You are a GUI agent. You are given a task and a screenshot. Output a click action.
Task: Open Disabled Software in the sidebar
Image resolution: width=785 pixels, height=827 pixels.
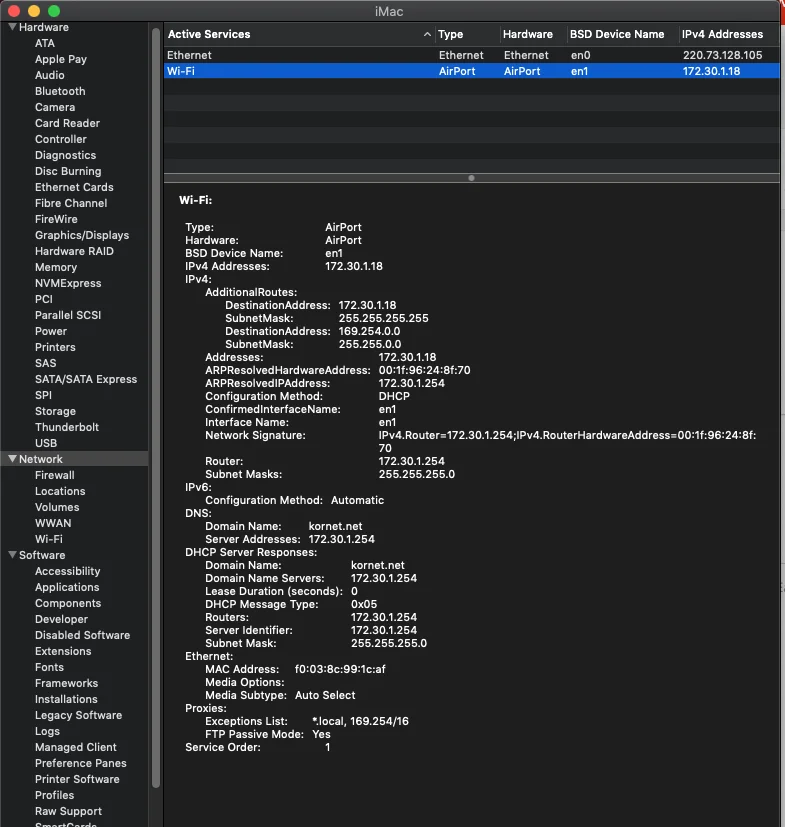tap(82, 635)
